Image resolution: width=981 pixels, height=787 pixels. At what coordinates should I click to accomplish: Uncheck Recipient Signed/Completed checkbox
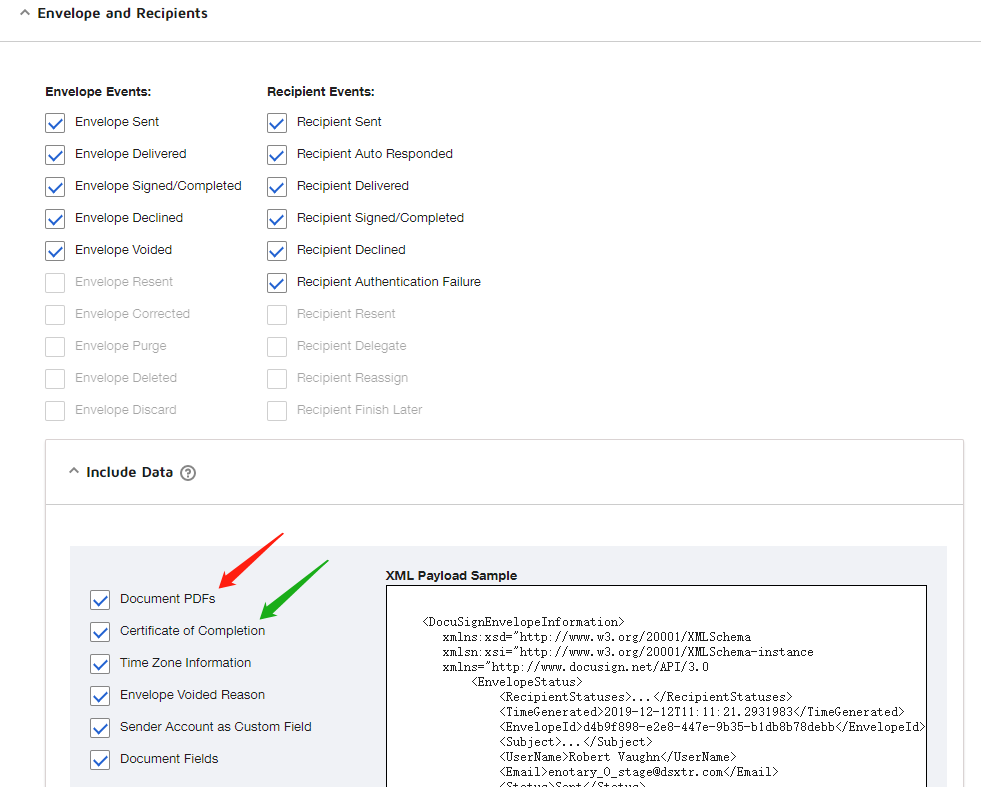[x=277, y=219]
